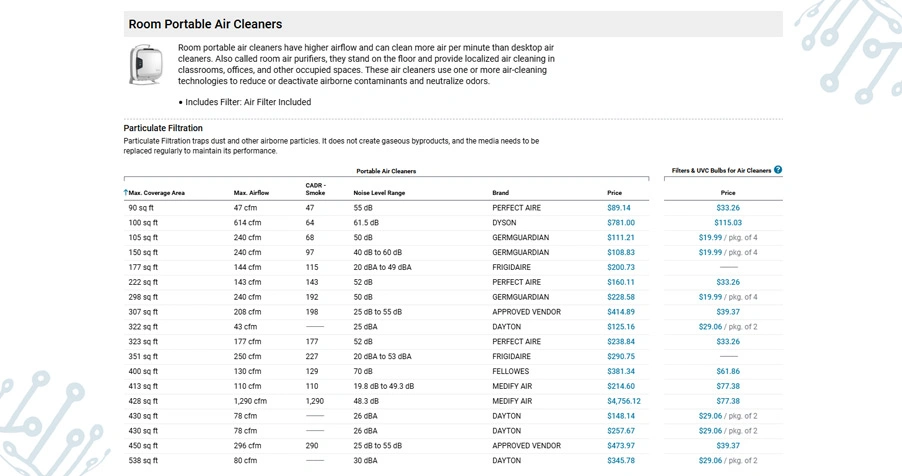Open the $77.38 filter price for 428 sq ft
Viewport: 902px width, 476px height.
[x=728, y=401]
